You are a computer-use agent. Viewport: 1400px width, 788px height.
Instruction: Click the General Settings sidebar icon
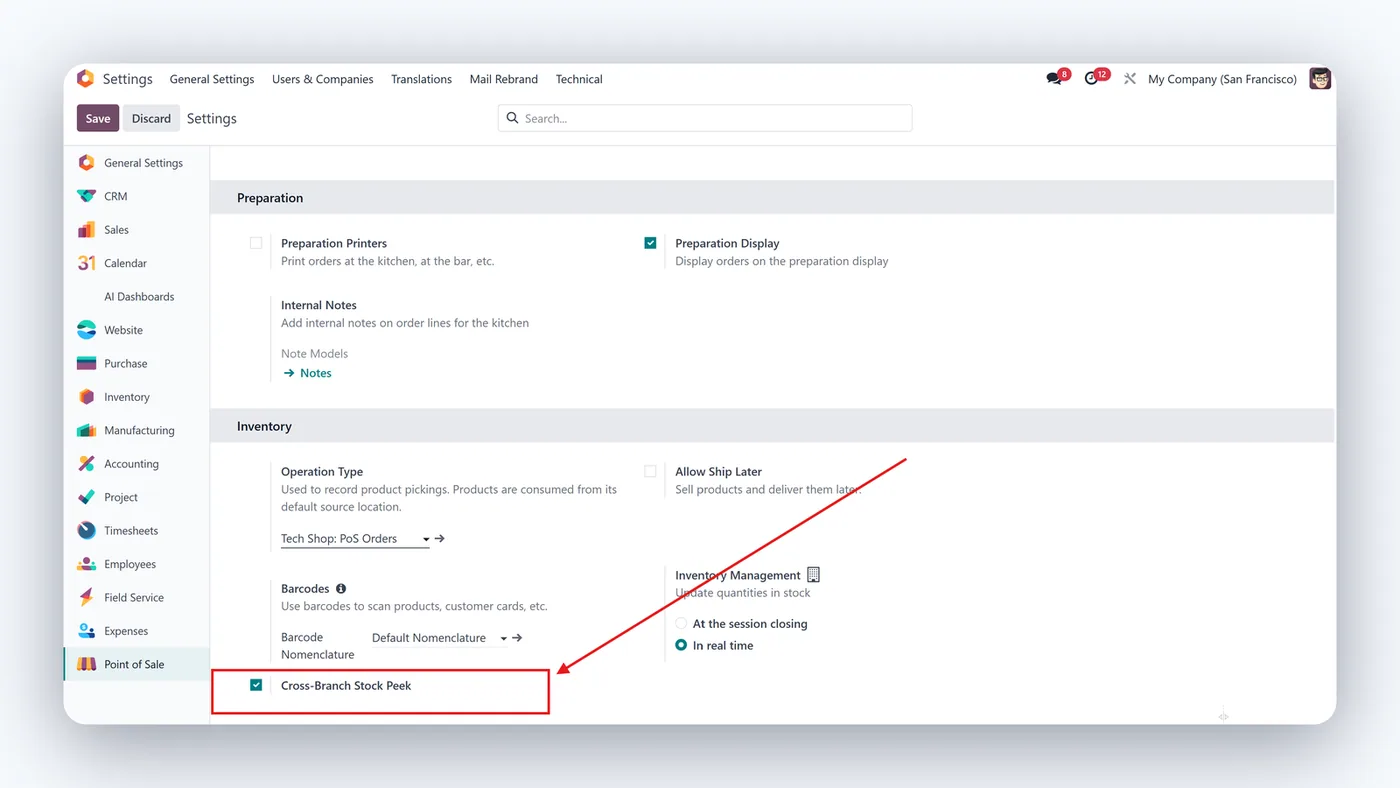tap(87, 163)
